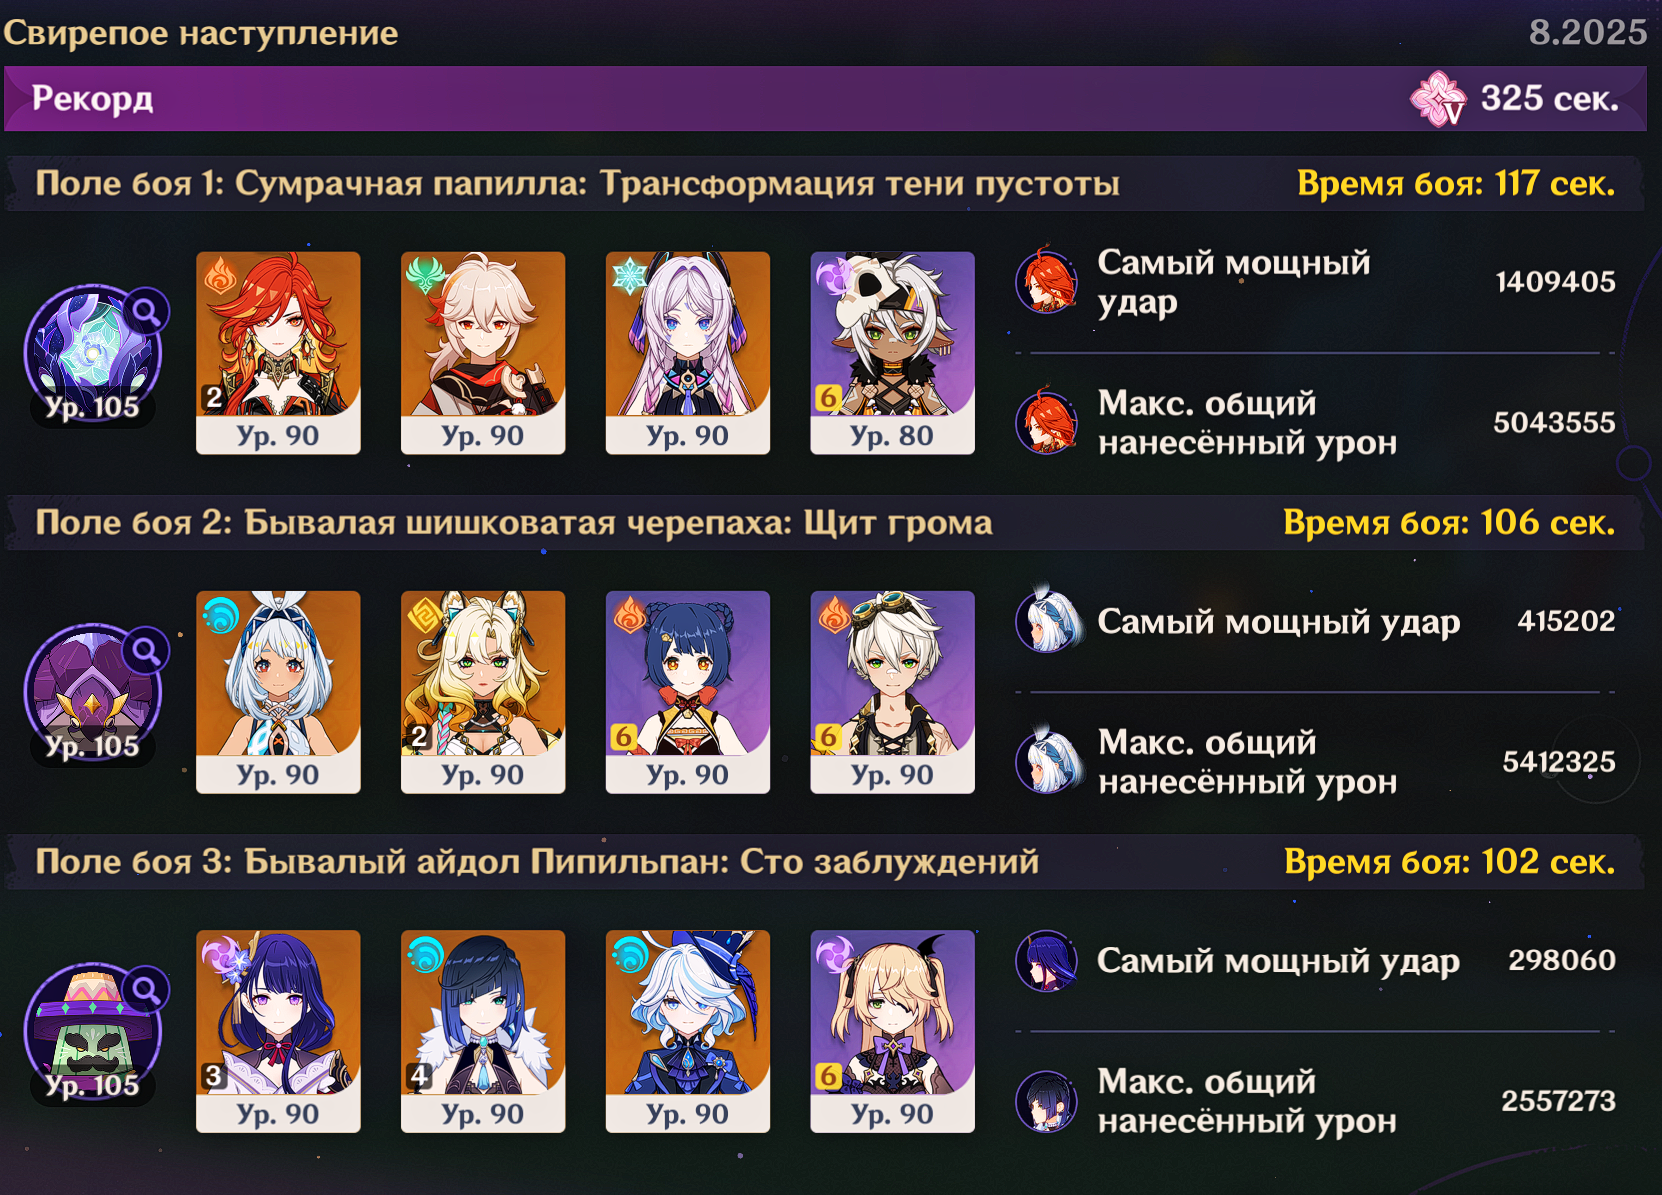Select the Hydro white-haired character in Stage 2
The height and width of the screenshot is (1195, 1662).
278,692
